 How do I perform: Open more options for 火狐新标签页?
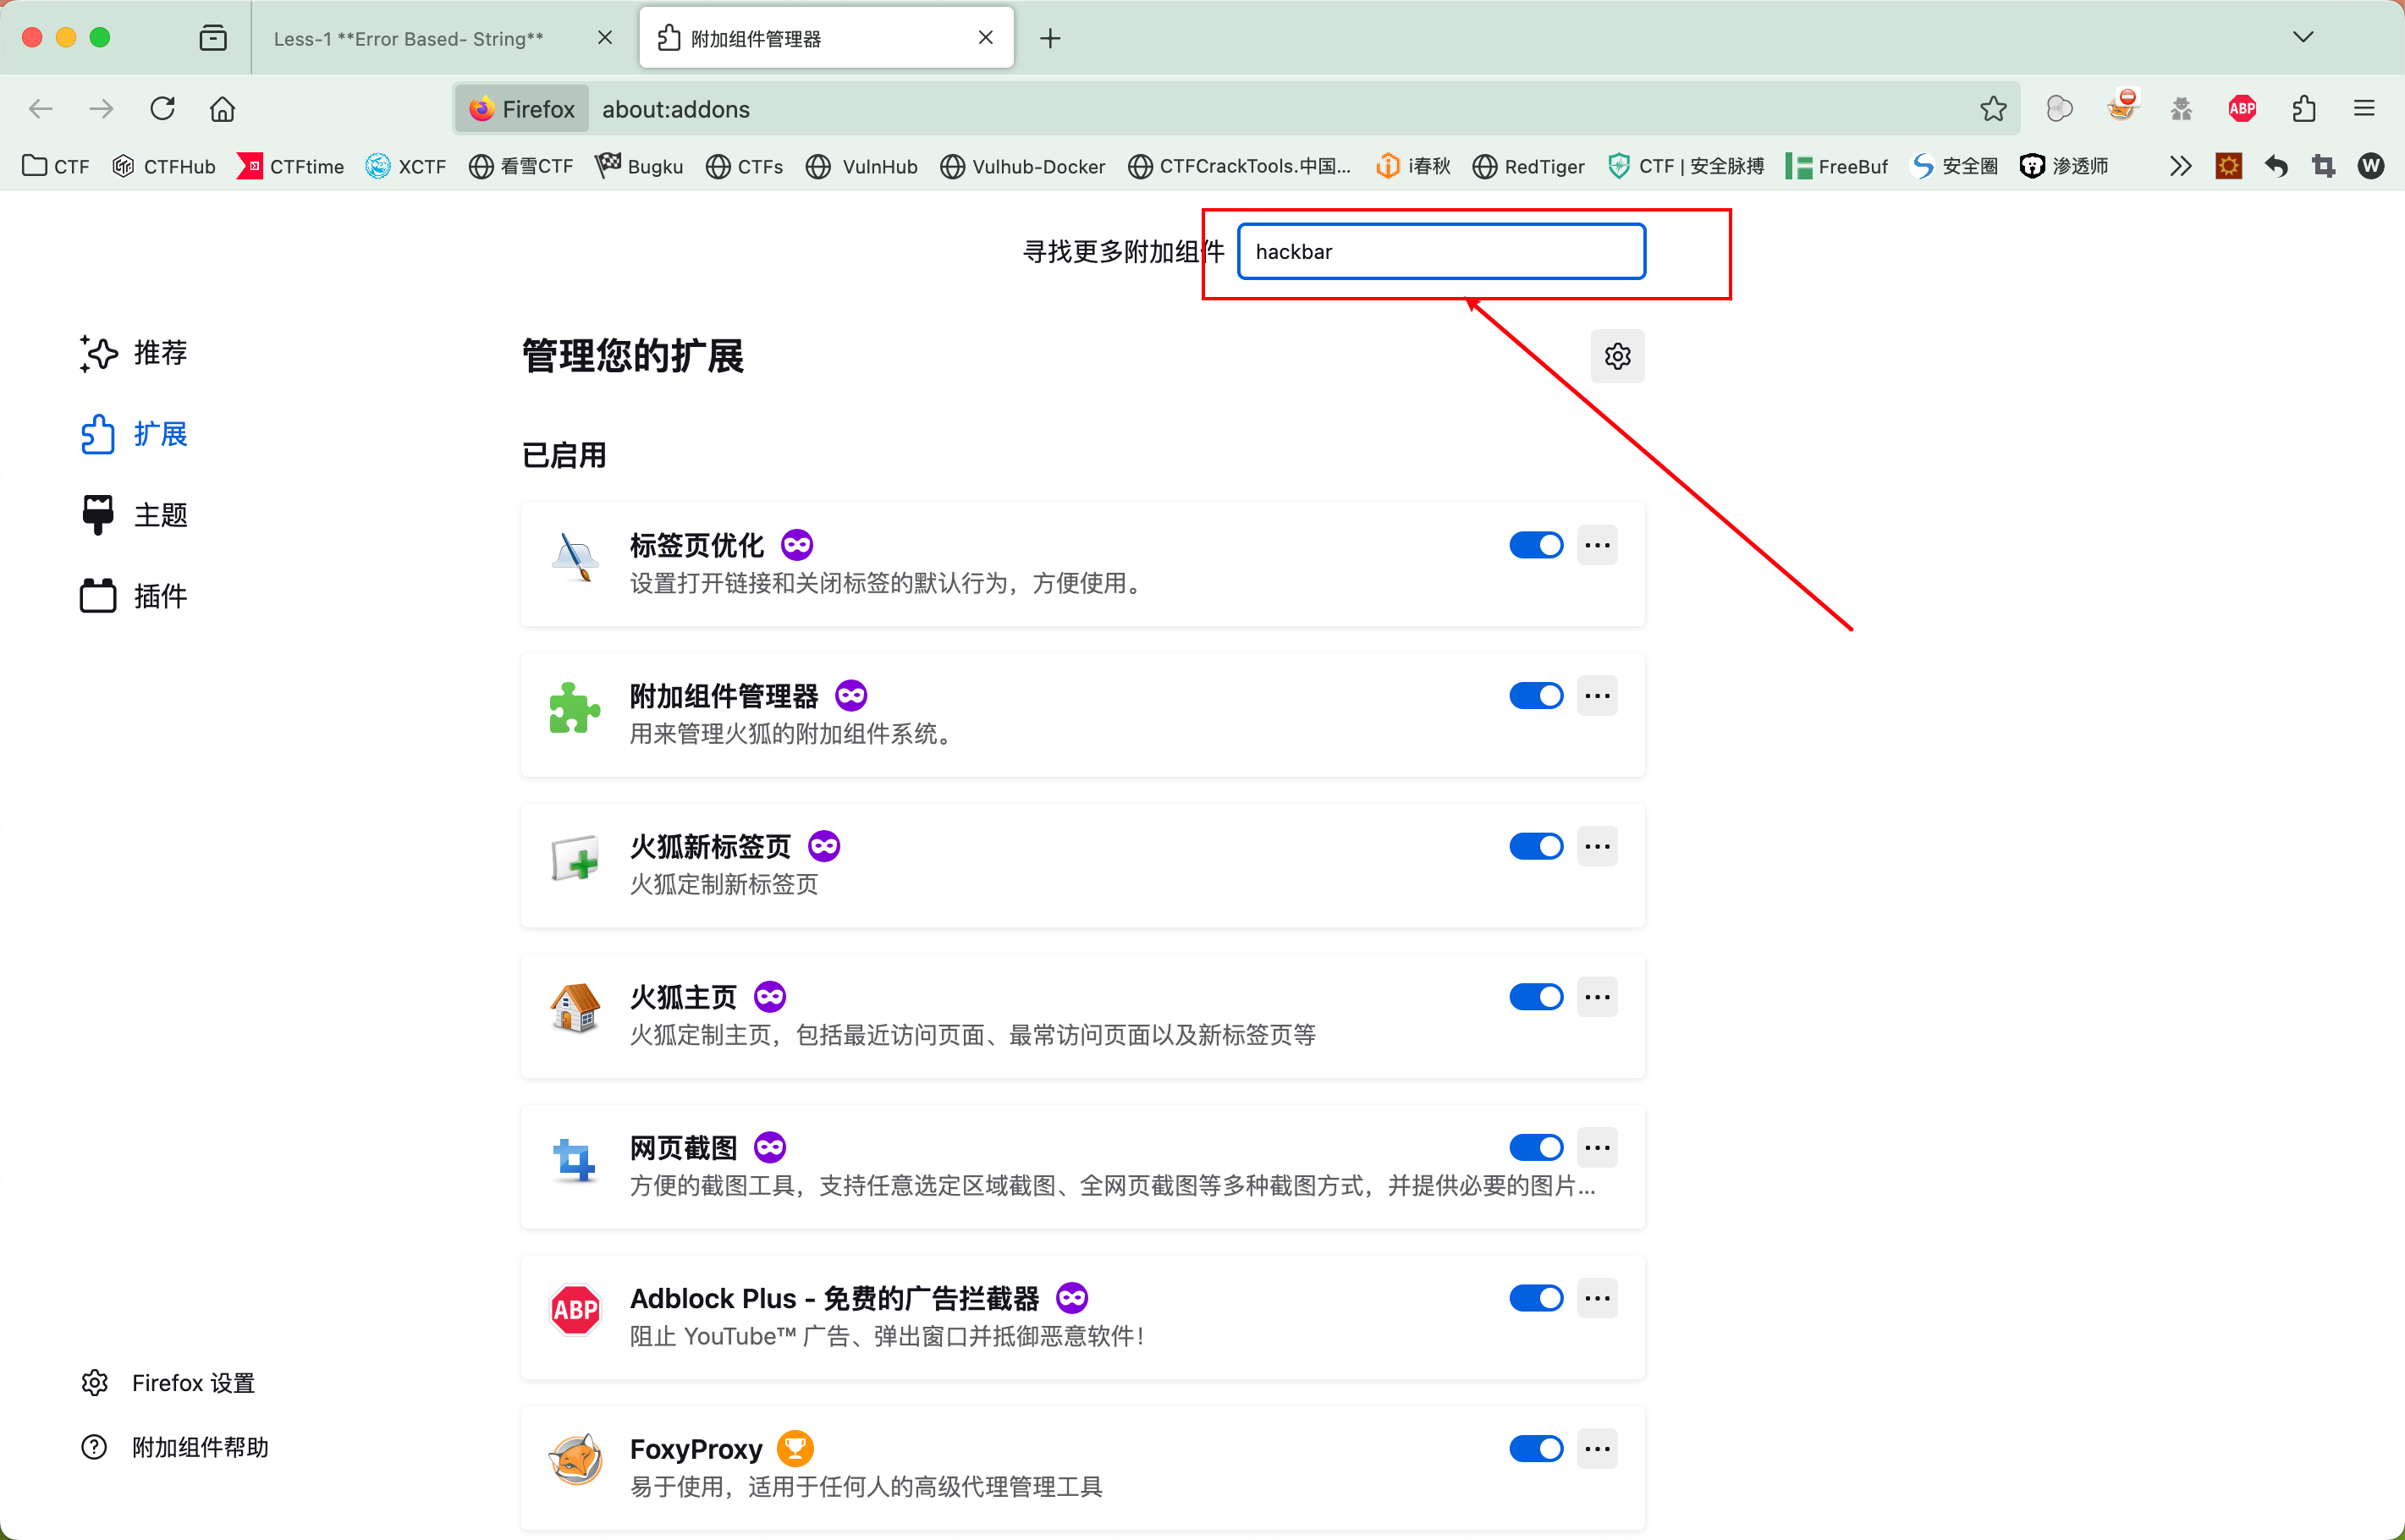tap(1597, 846)
